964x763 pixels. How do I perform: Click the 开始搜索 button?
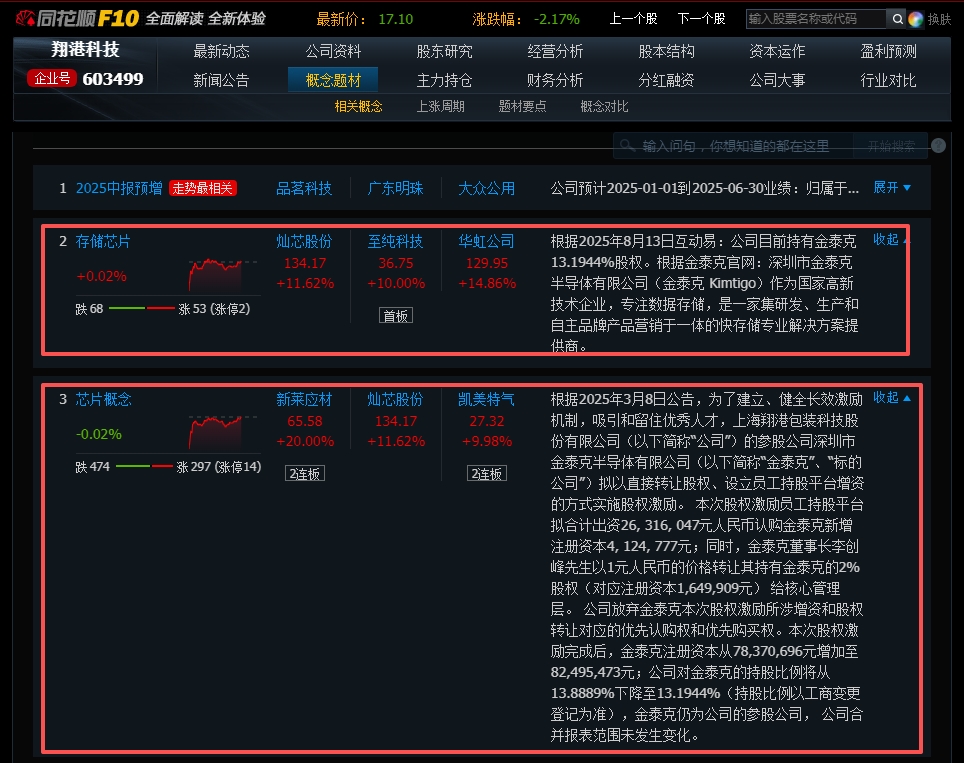coord(891,146)
